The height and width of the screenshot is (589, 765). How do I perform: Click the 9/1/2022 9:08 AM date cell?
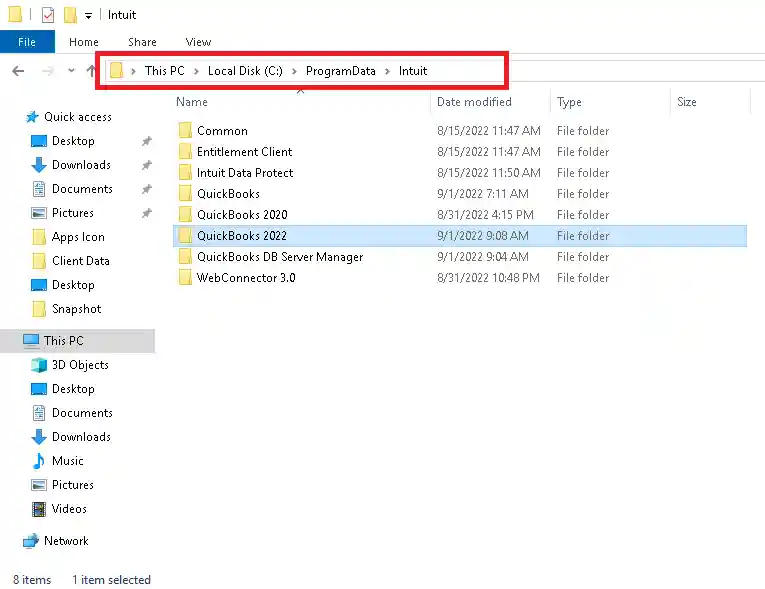(x=483, y=236)
